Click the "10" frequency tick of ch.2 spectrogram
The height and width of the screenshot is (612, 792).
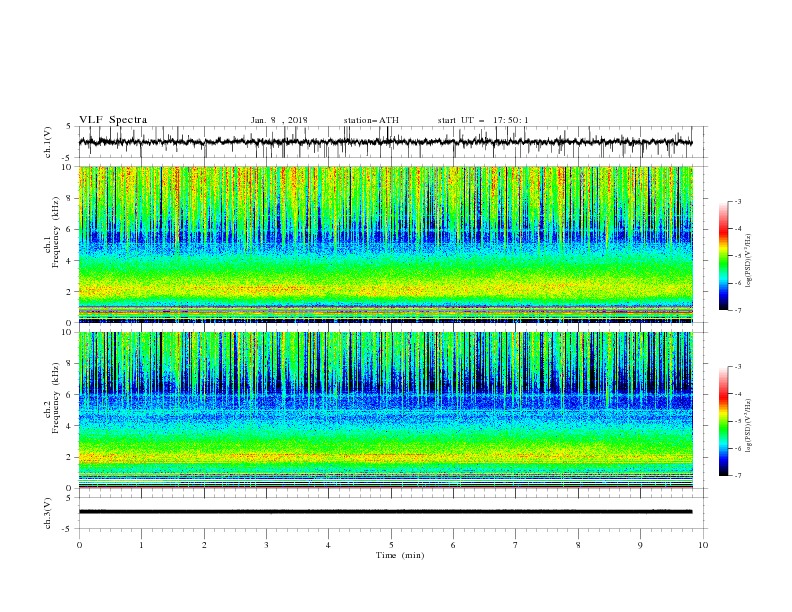tap(66, 332)
